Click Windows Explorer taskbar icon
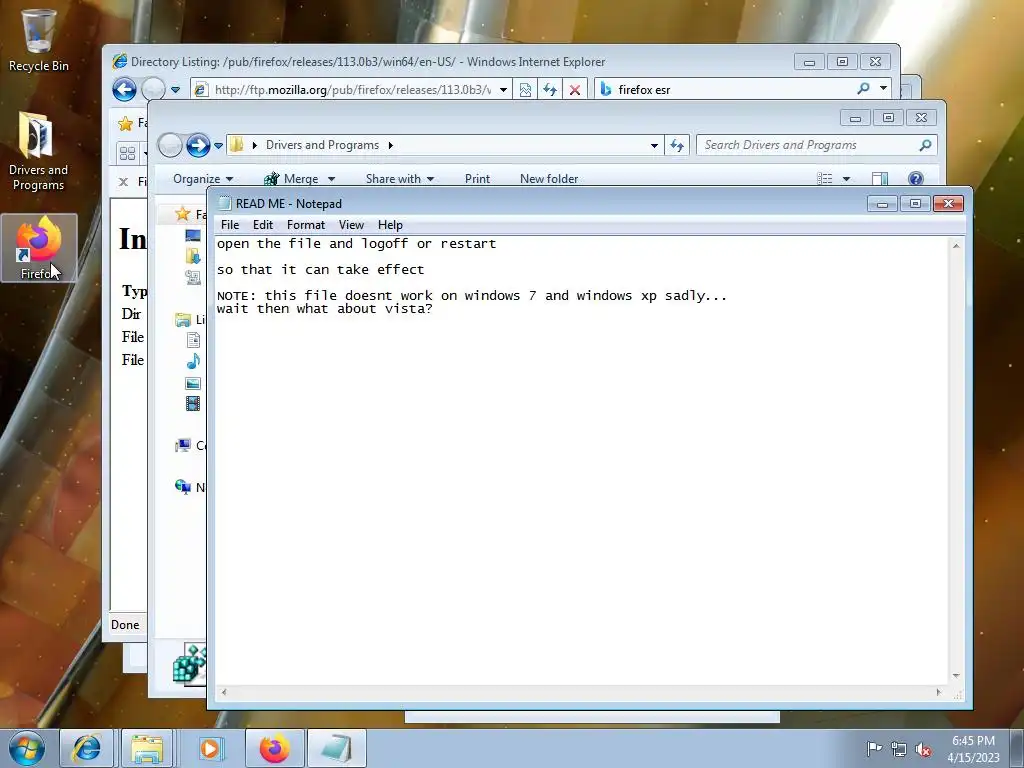1024x768 pixels. pos(146,748)
